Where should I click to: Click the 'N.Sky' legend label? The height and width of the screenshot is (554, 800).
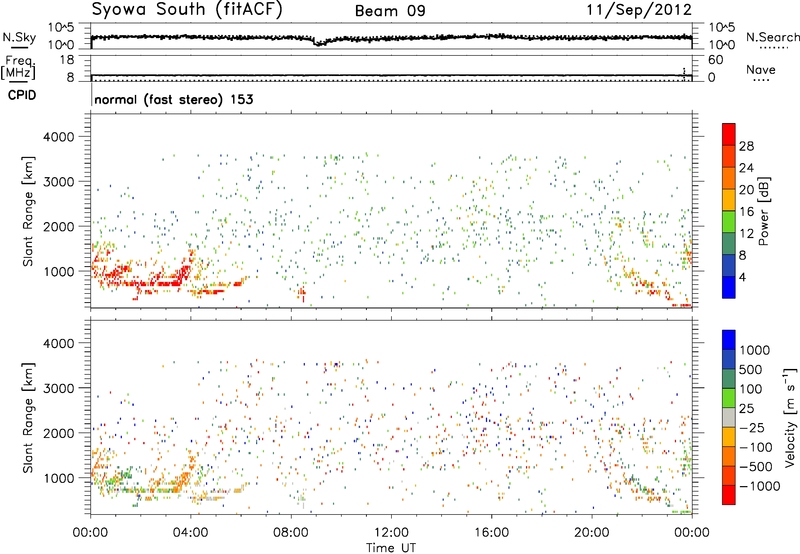point(19,37)
